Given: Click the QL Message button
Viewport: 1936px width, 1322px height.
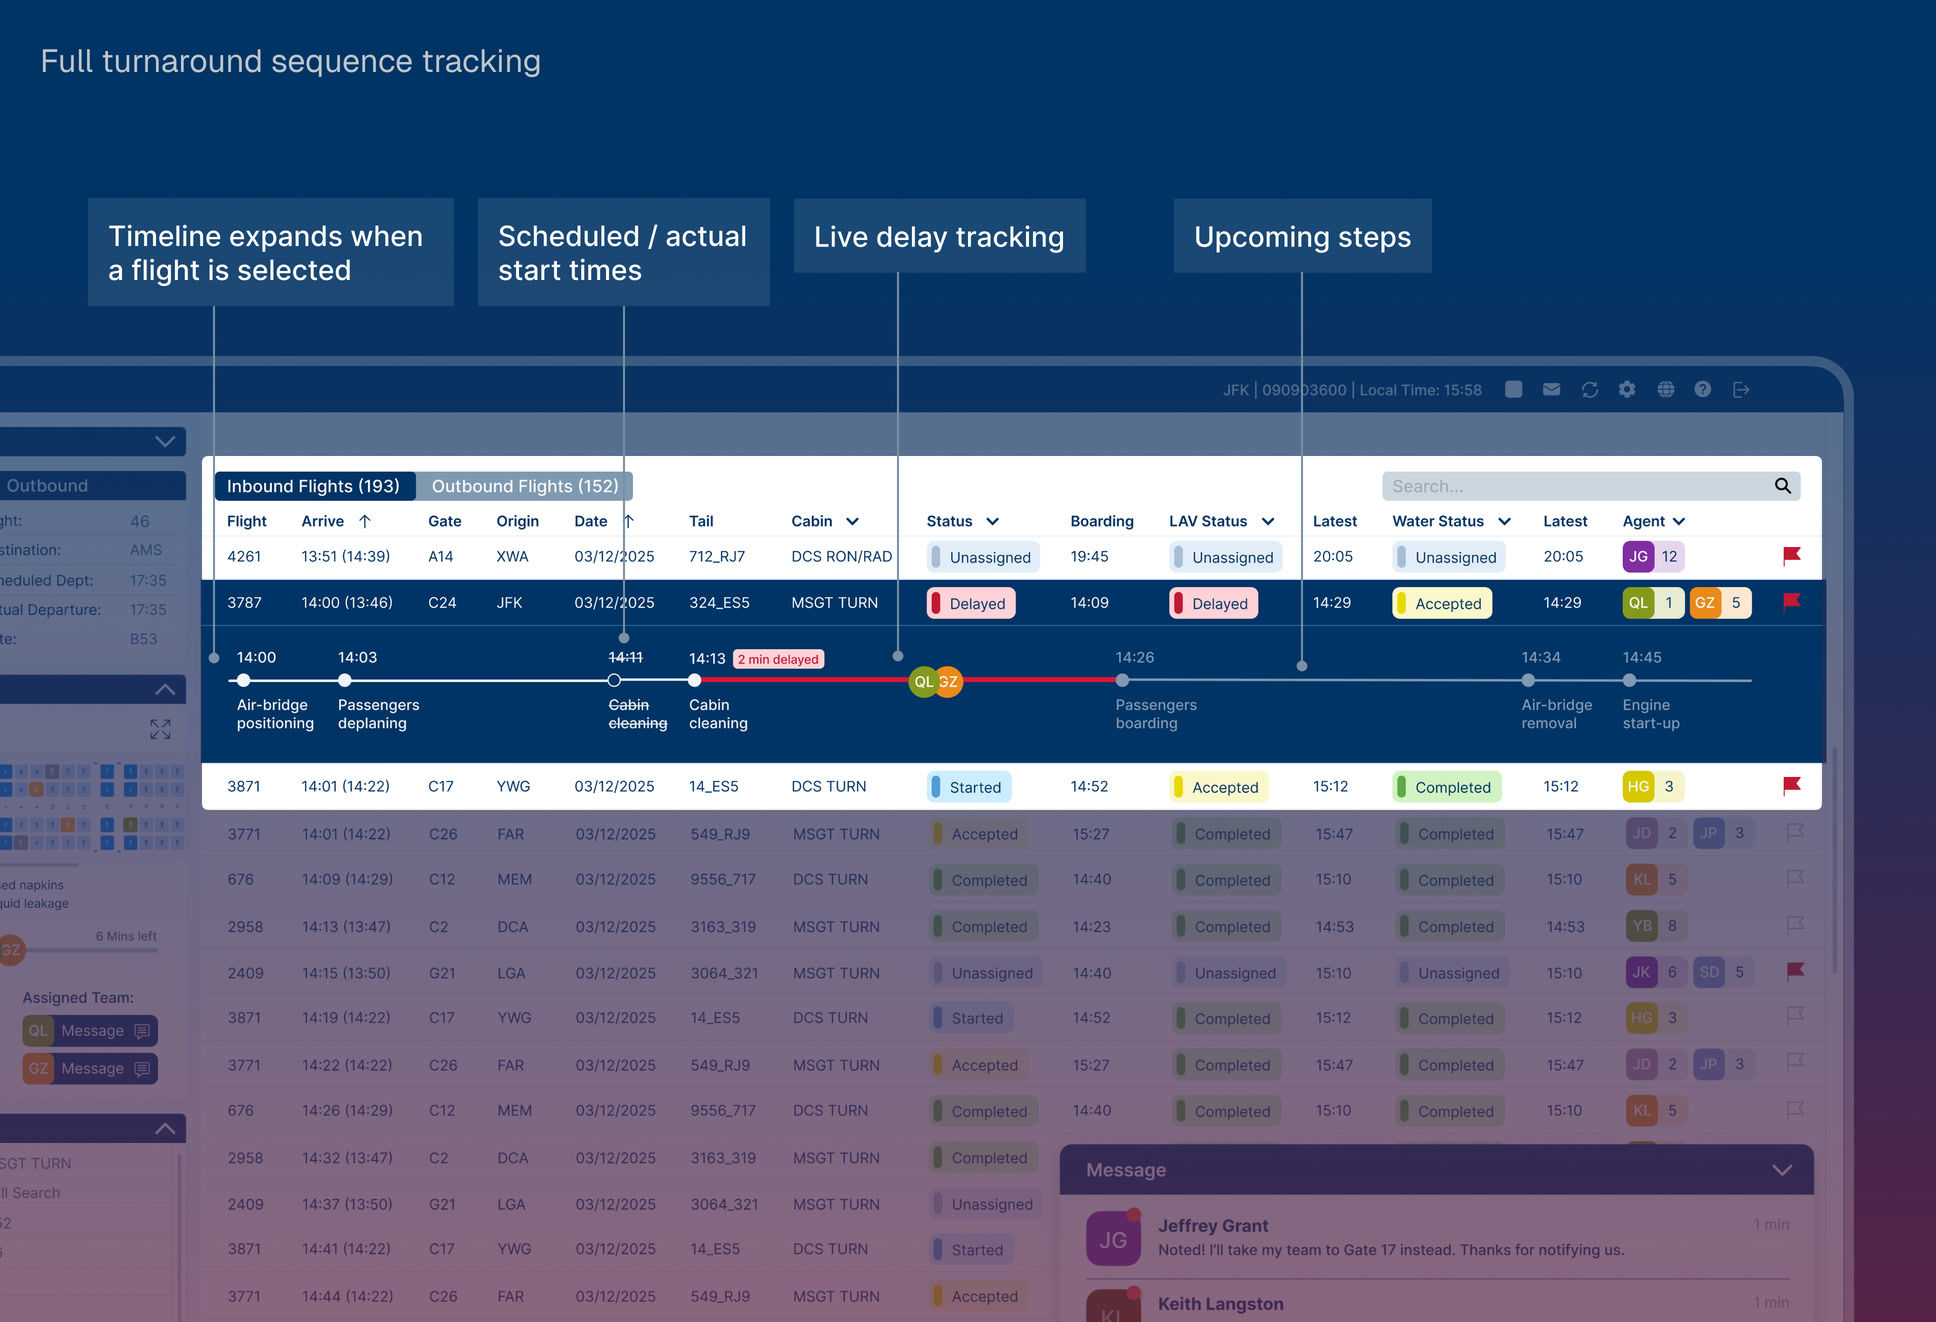Looking at the screenshot, I should point(90,1031).
